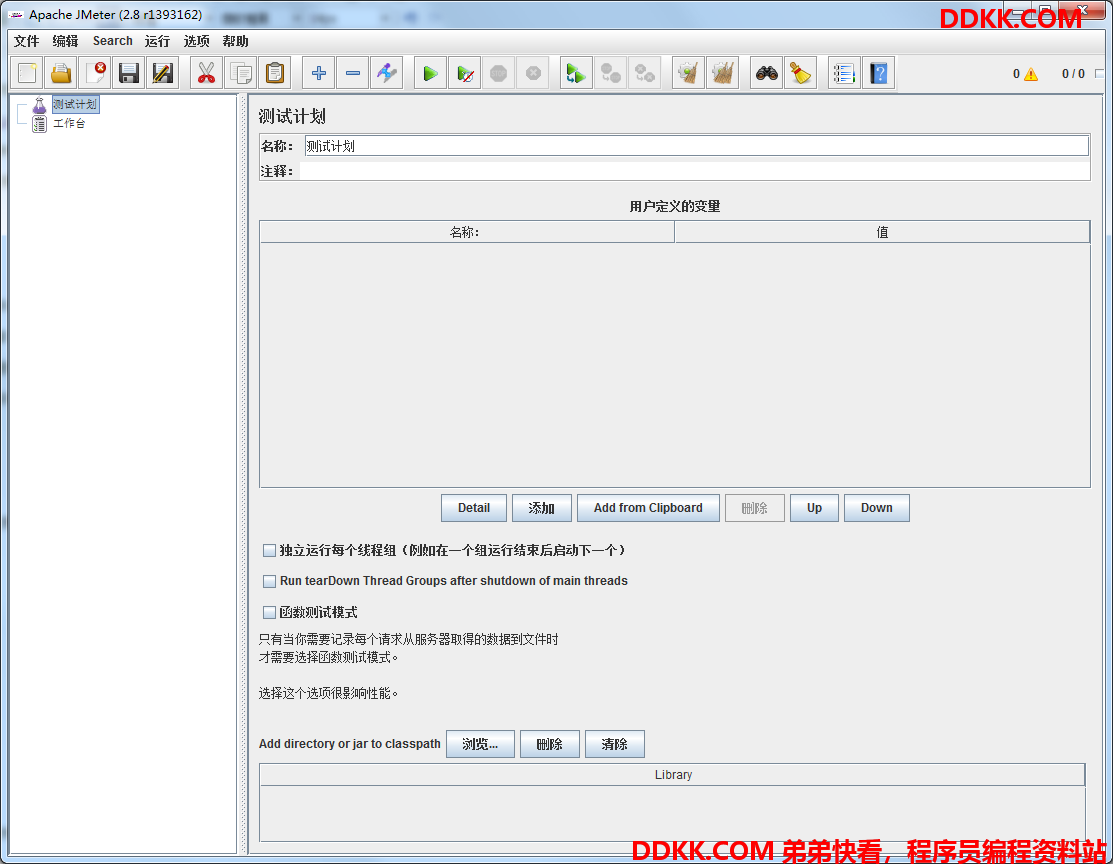Open the Search menu
1113x864 pixels.
[x=112, y=41]
